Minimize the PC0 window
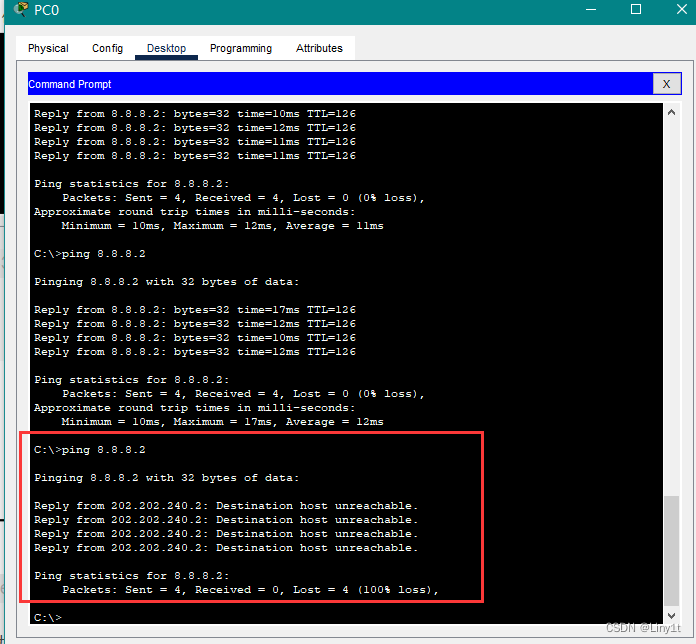Image resolution: width=696 pixels, height=644 pixels. [x=591, y=9]
